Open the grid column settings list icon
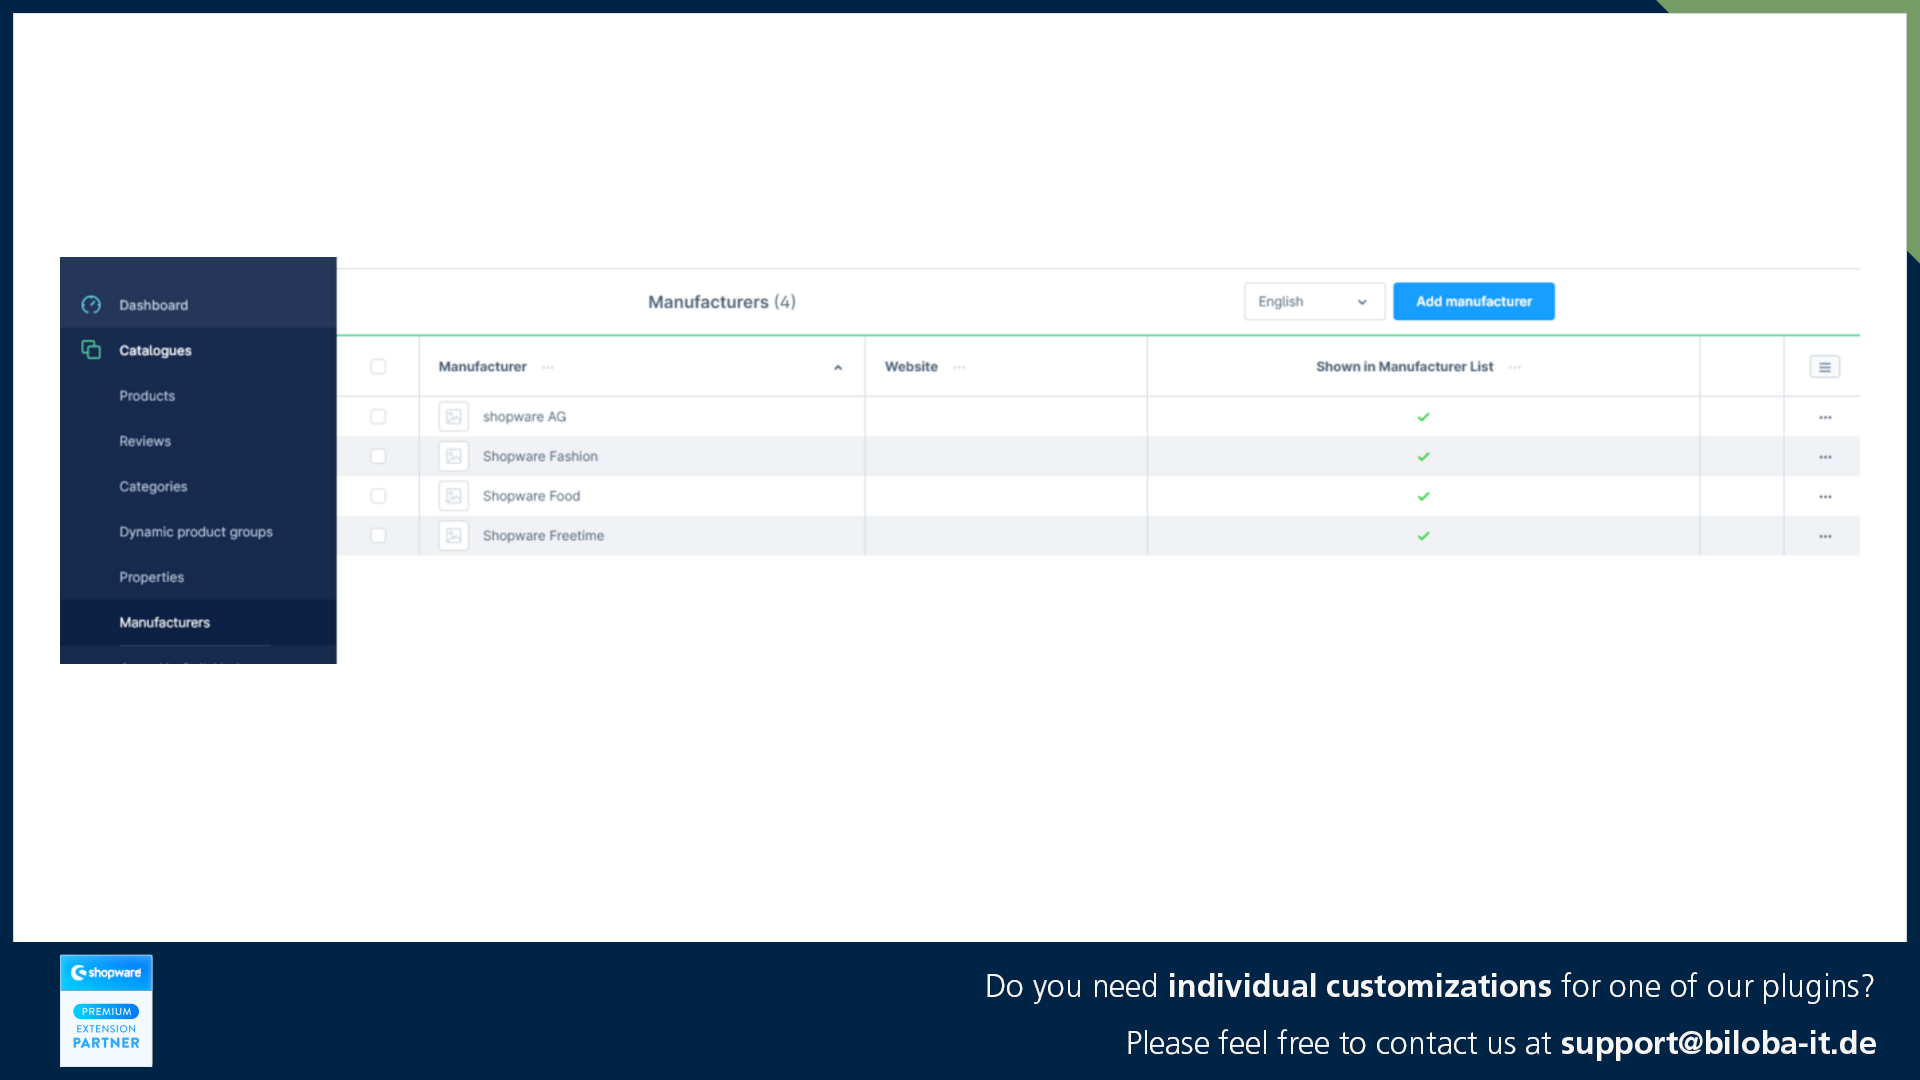Viewport: 1920px width, 1080px height. (1825, 367)
